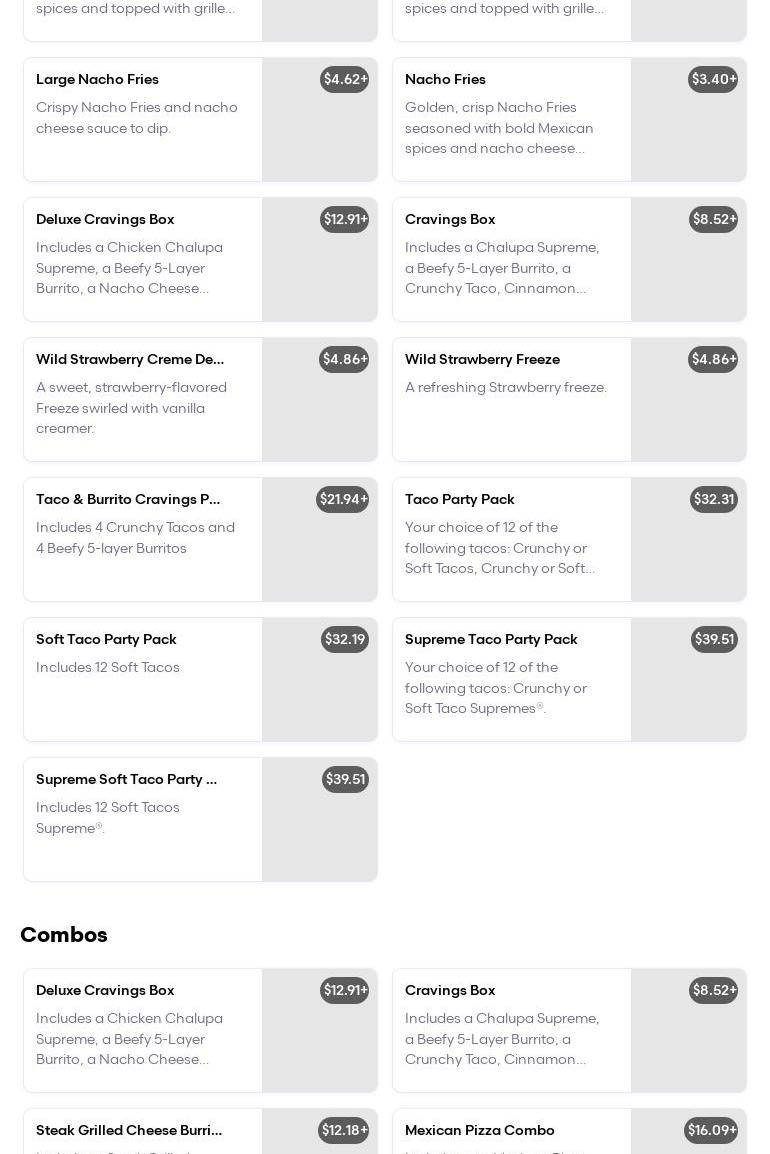This screenshot has height=1154, width=770.
Task: Choose the Wild Strawberry Creme item title
Action: click(130, 359)
